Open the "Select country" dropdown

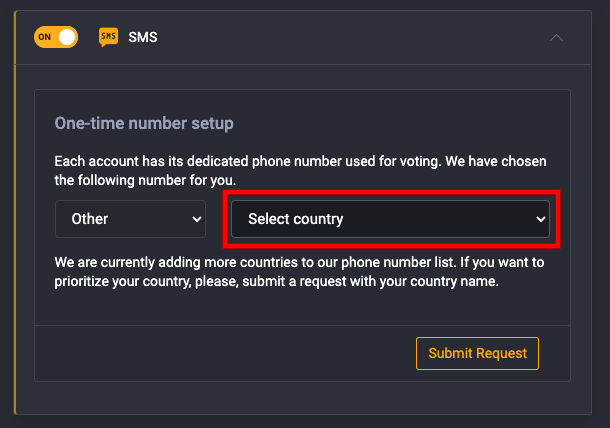tap(390, 219)
